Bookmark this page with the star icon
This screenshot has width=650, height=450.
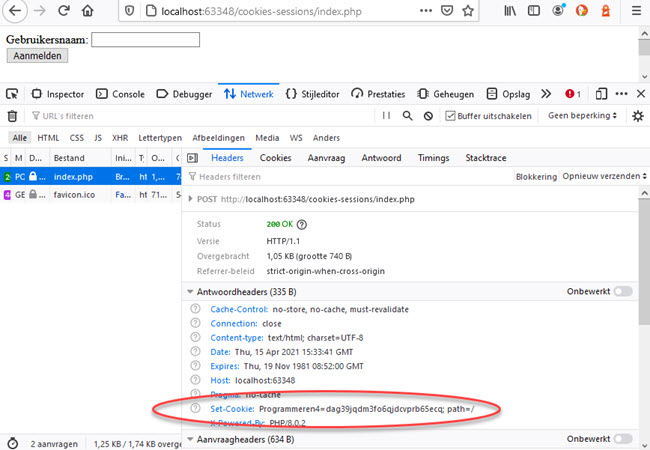[x=468, y=11]
